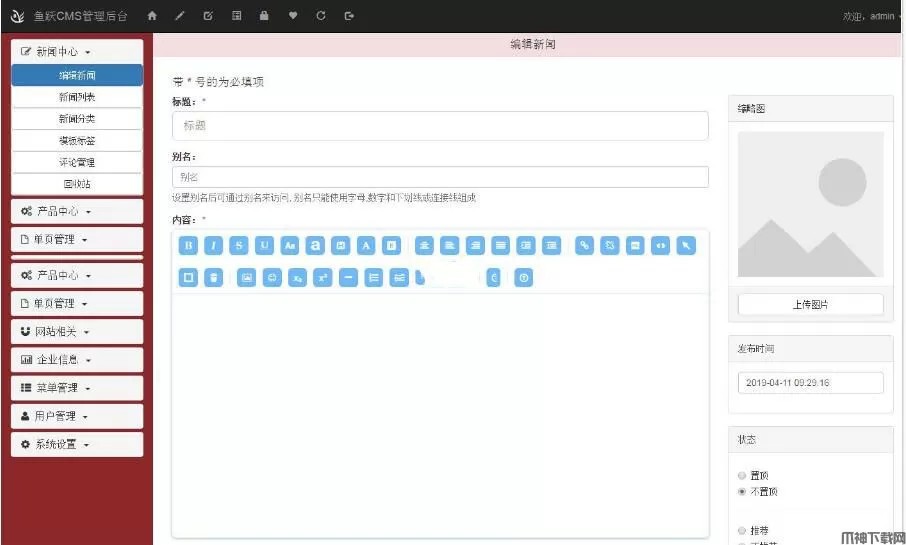Insert image using picture icon in editor
906x545 pixels.
[x=246, y=278]
